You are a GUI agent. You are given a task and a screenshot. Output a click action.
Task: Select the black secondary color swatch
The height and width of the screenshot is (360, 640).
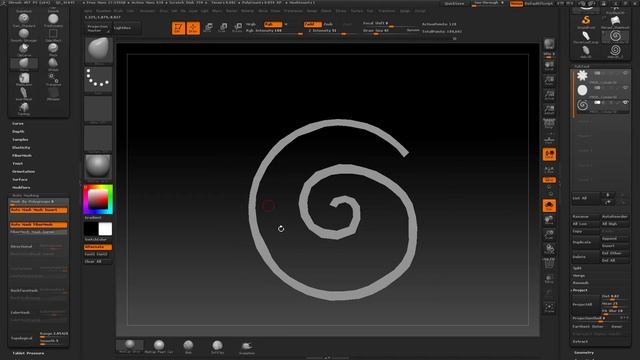click(91, 229)
